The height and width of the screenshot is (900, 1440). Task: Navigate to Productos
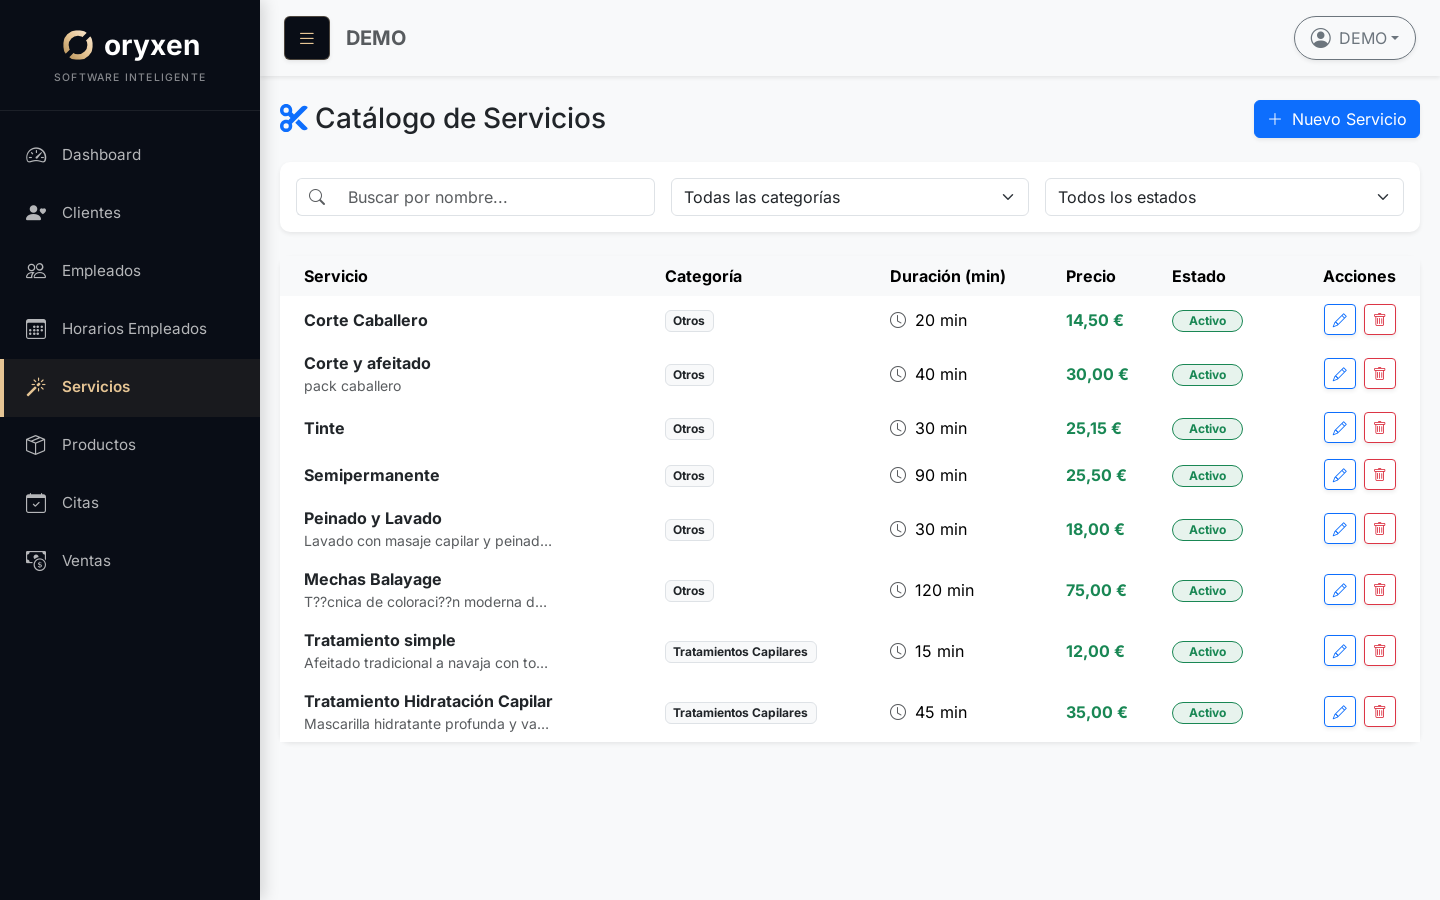click(130, 445)
